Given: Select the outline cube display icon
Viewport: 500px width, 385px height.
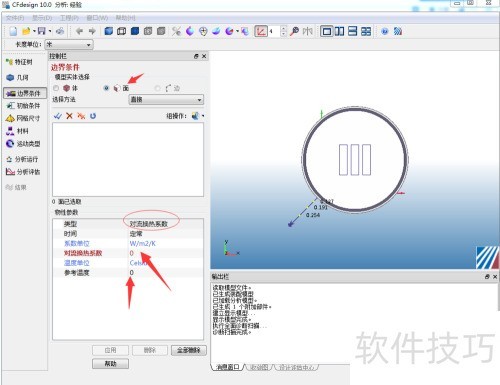Looking at the screenshot, I should tap(122, 31).
